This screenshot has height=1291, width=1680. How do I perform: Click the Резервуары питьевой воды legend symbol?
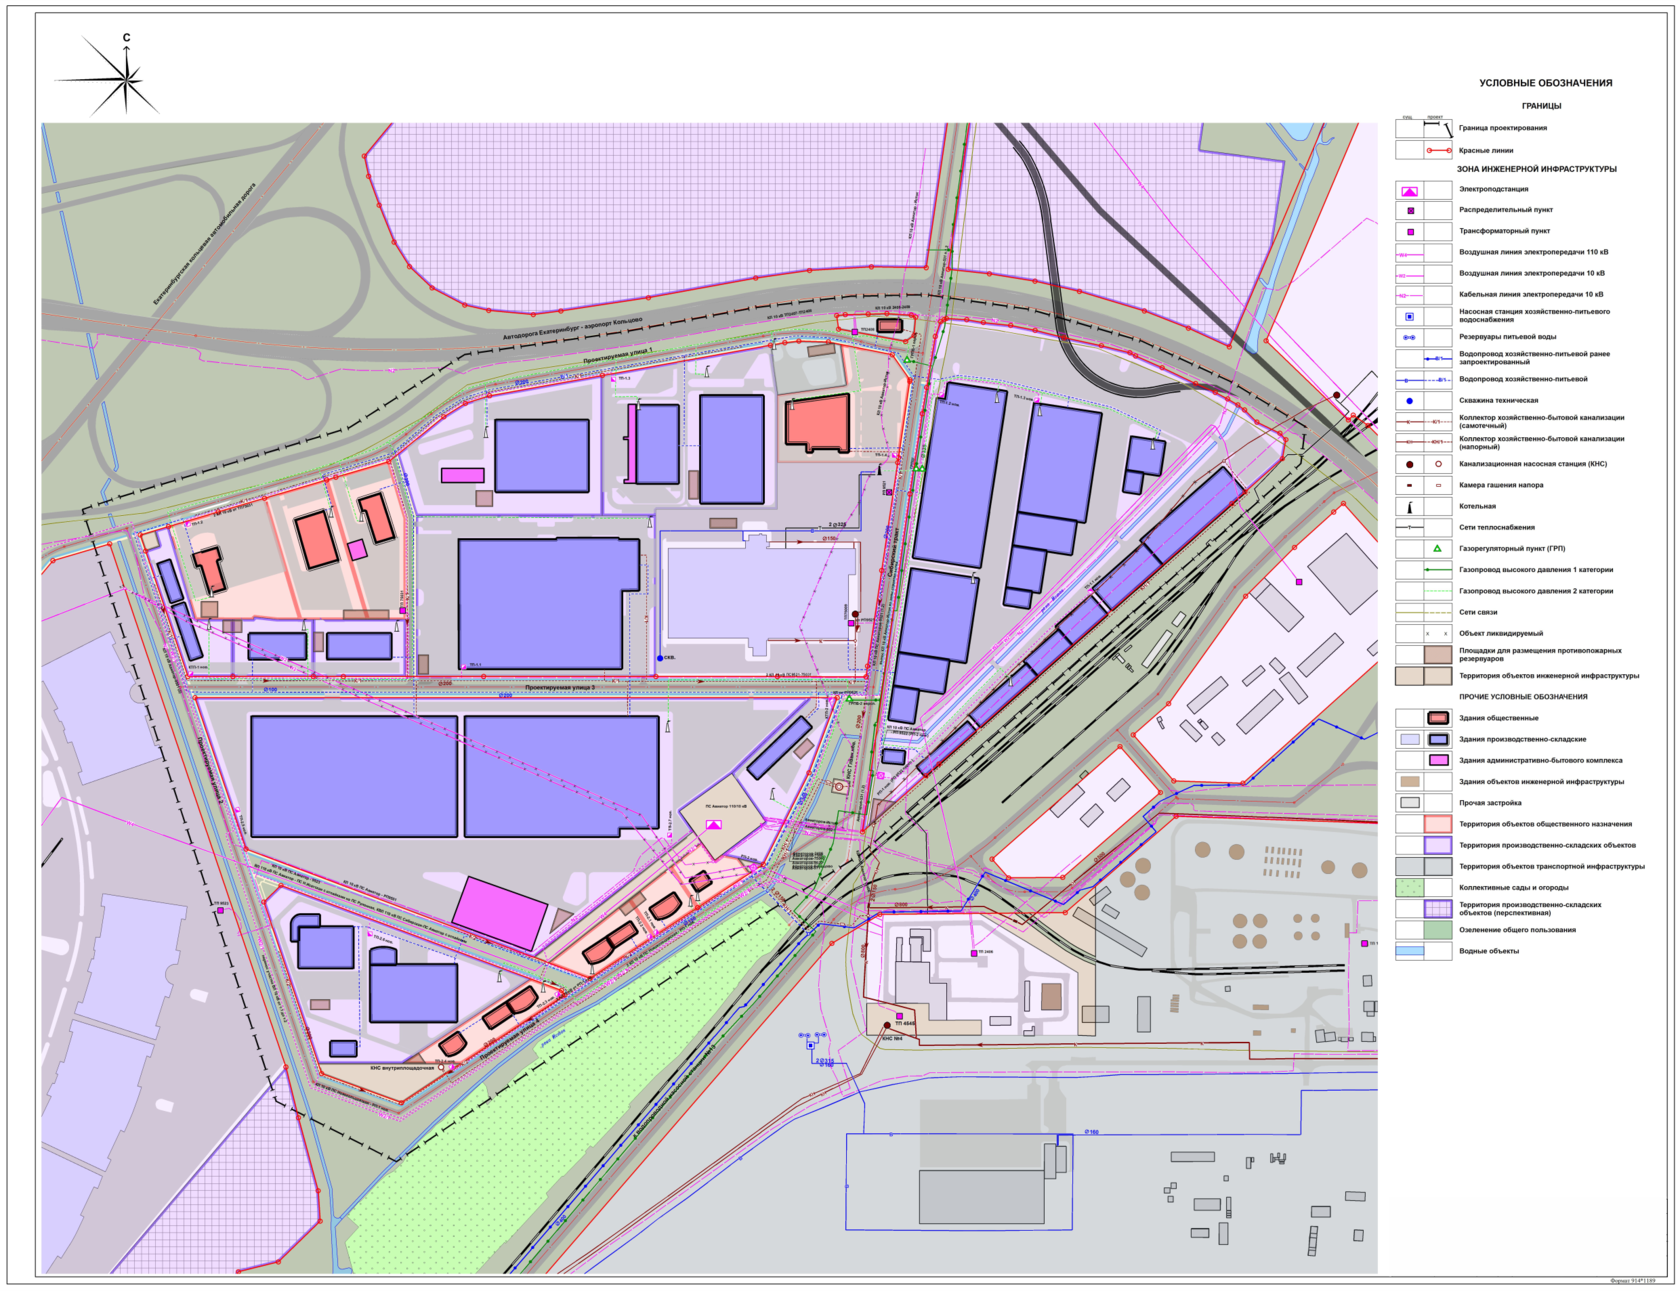pyautogui.click(x=1409, y=338)
